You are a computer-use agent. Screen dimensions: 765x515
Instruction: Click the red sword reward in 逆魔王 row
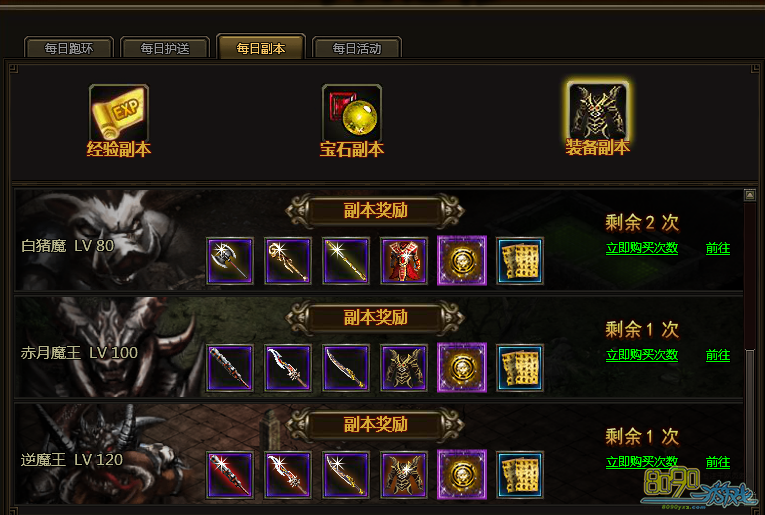230,475
